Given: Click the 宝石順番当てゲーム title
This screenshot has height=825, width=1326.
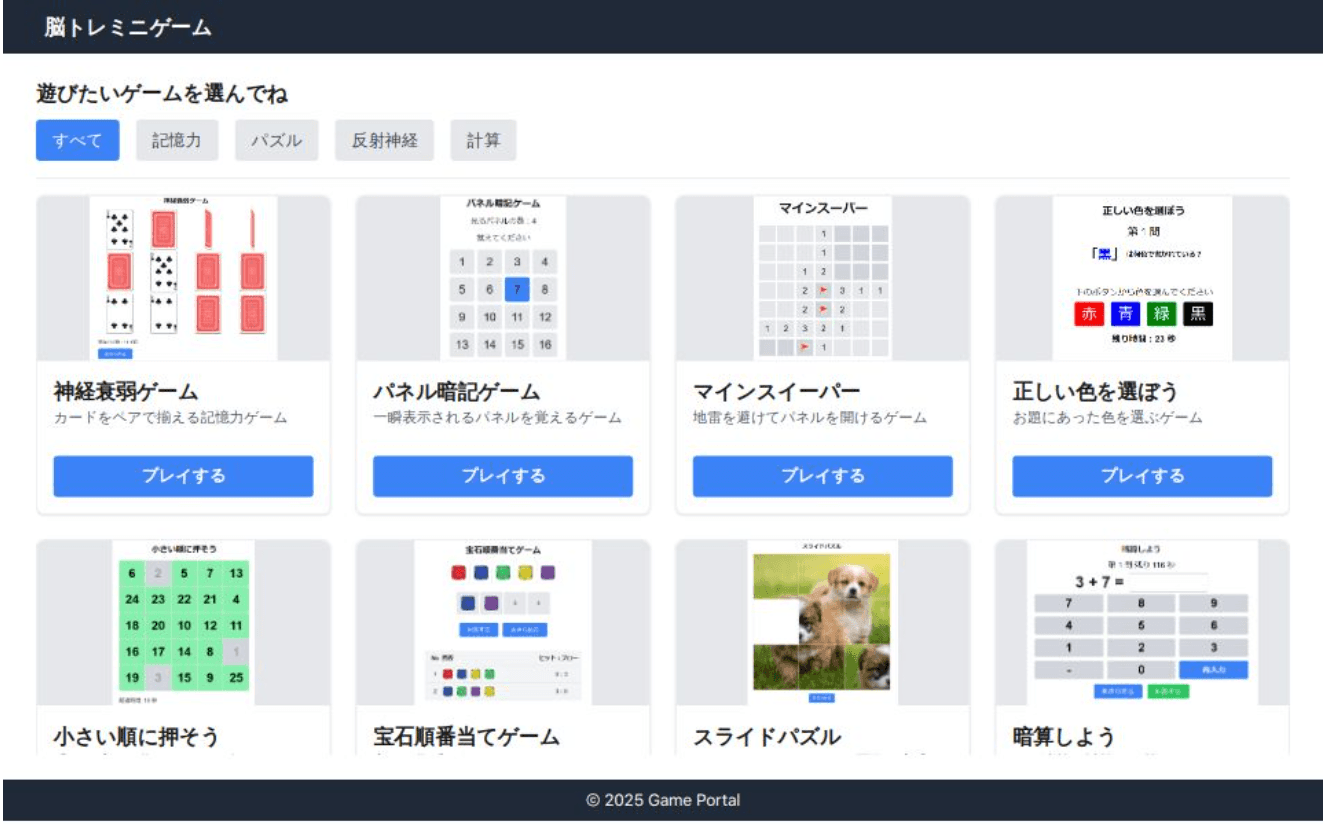Looking at the screenshot, I should (466, 737).
